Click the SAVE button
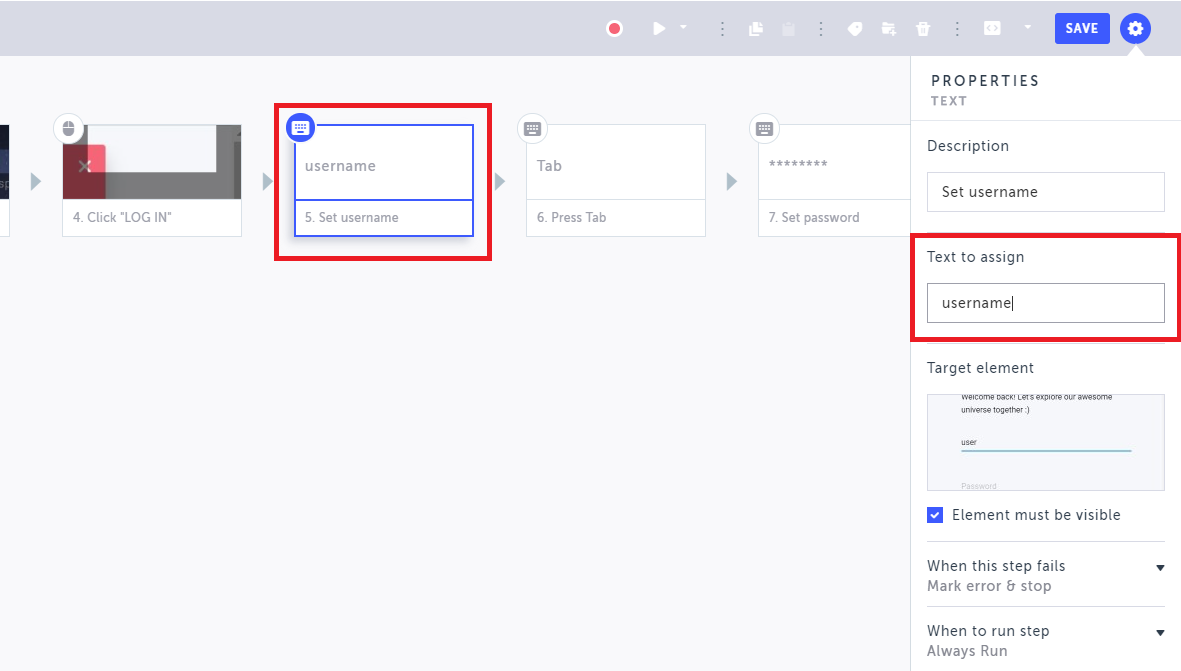 (1082, 29)
